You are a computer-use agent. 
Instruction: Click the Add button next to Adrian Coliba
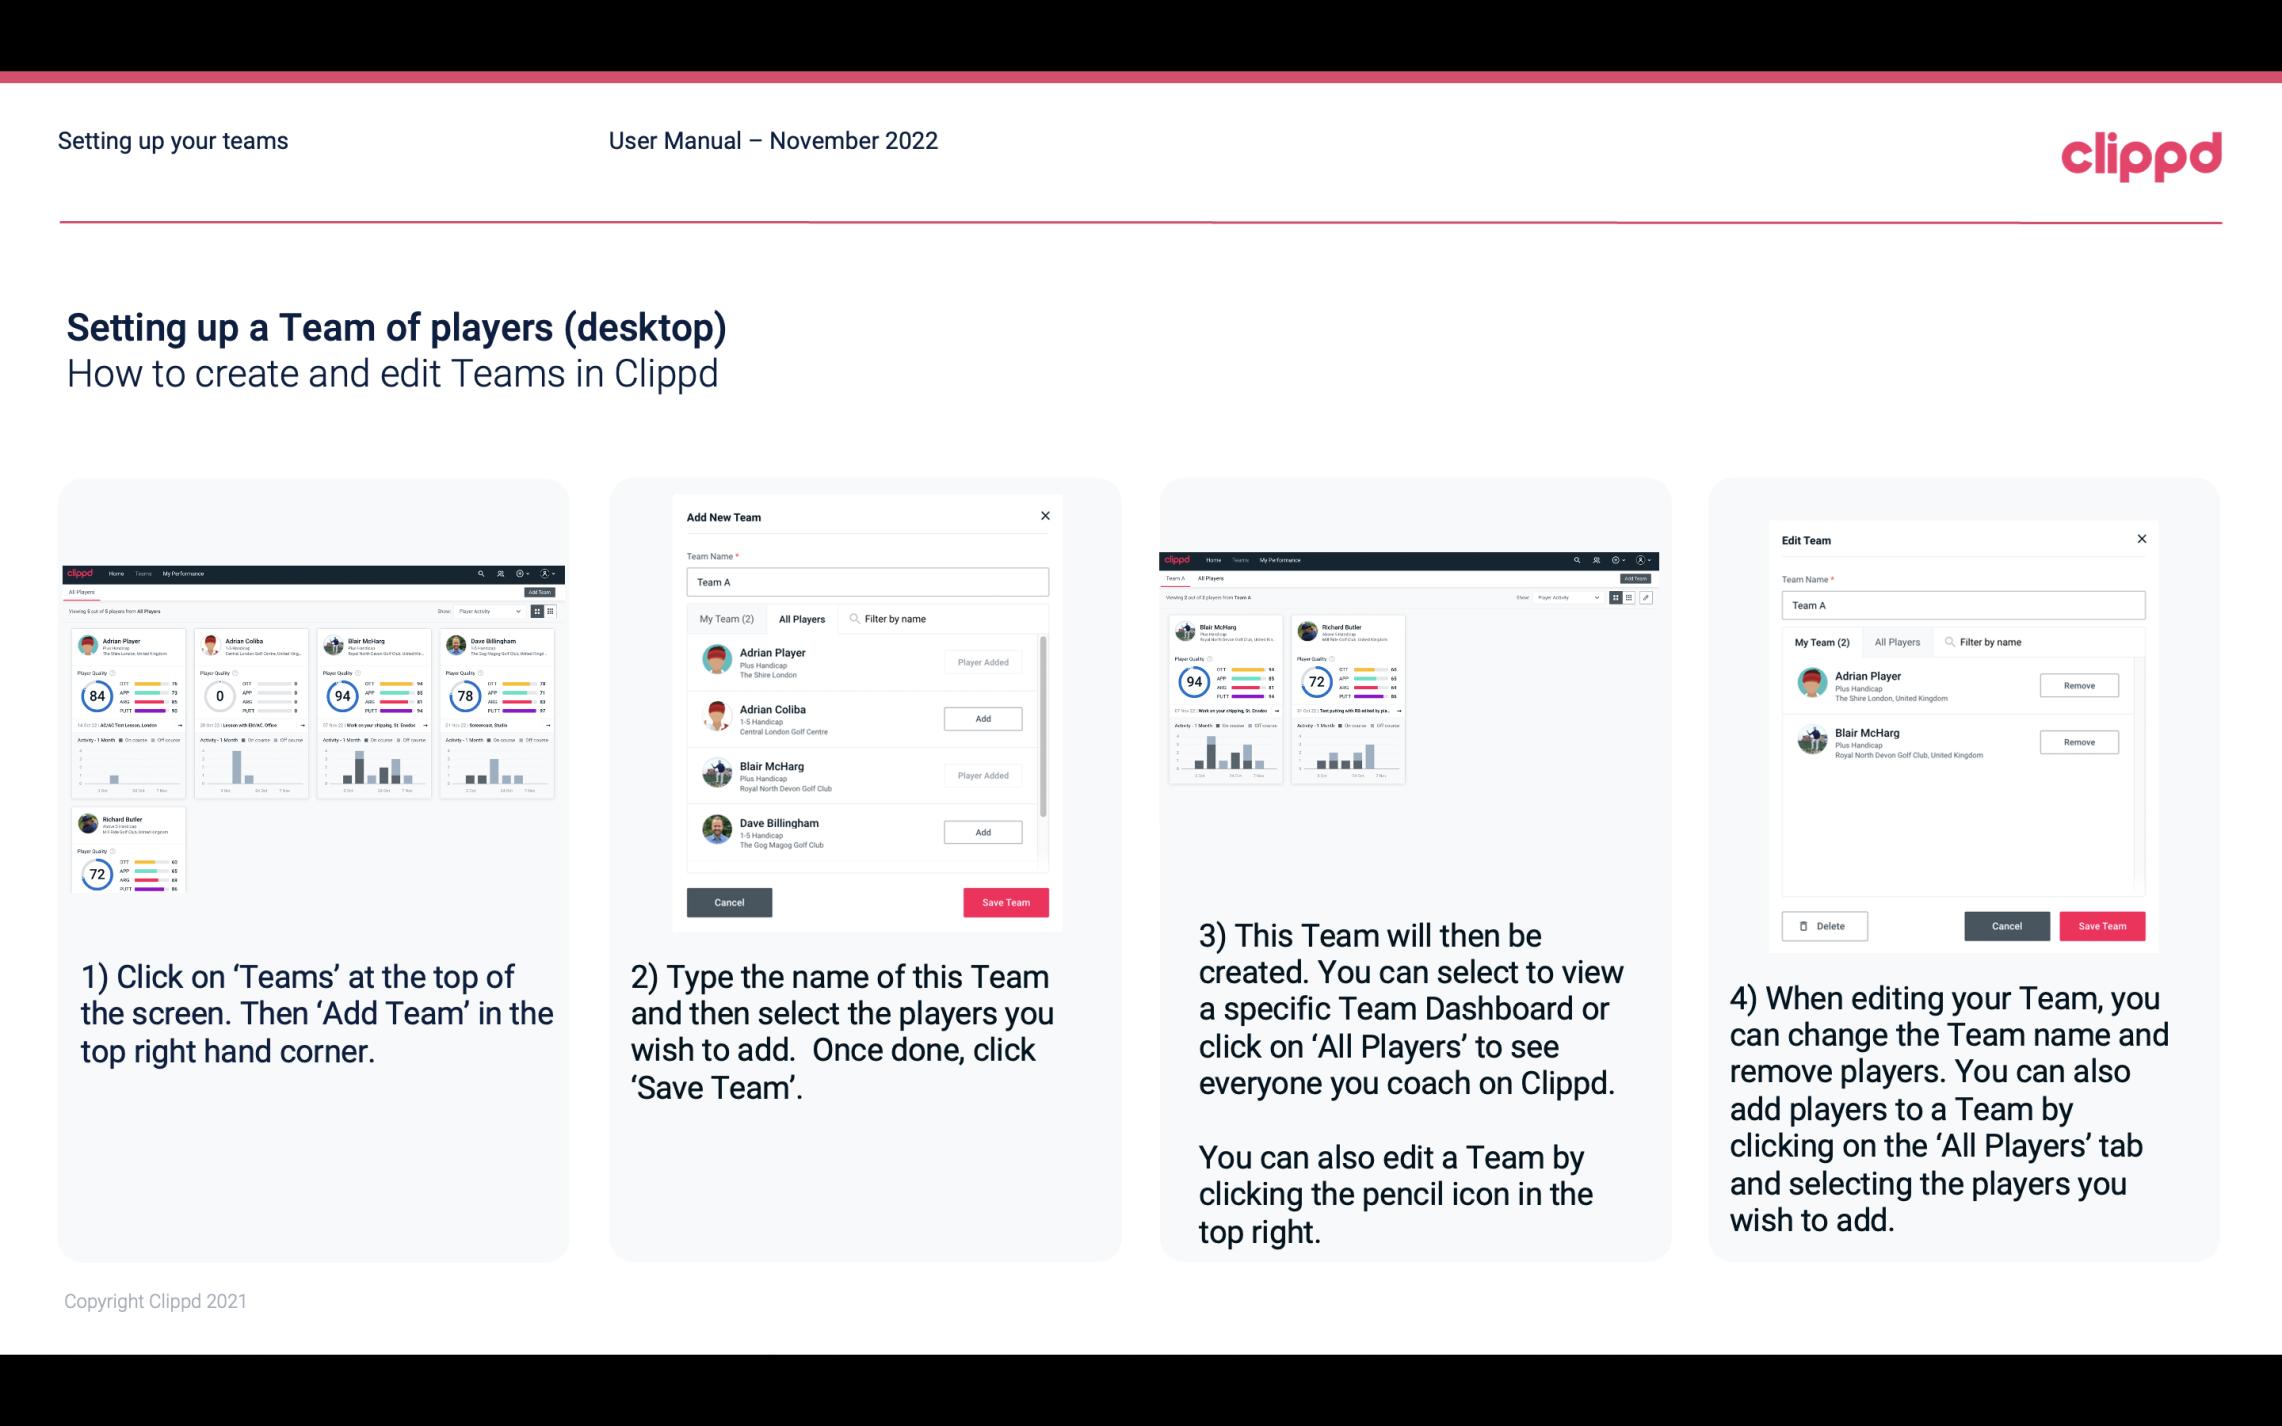pos(981,718)
